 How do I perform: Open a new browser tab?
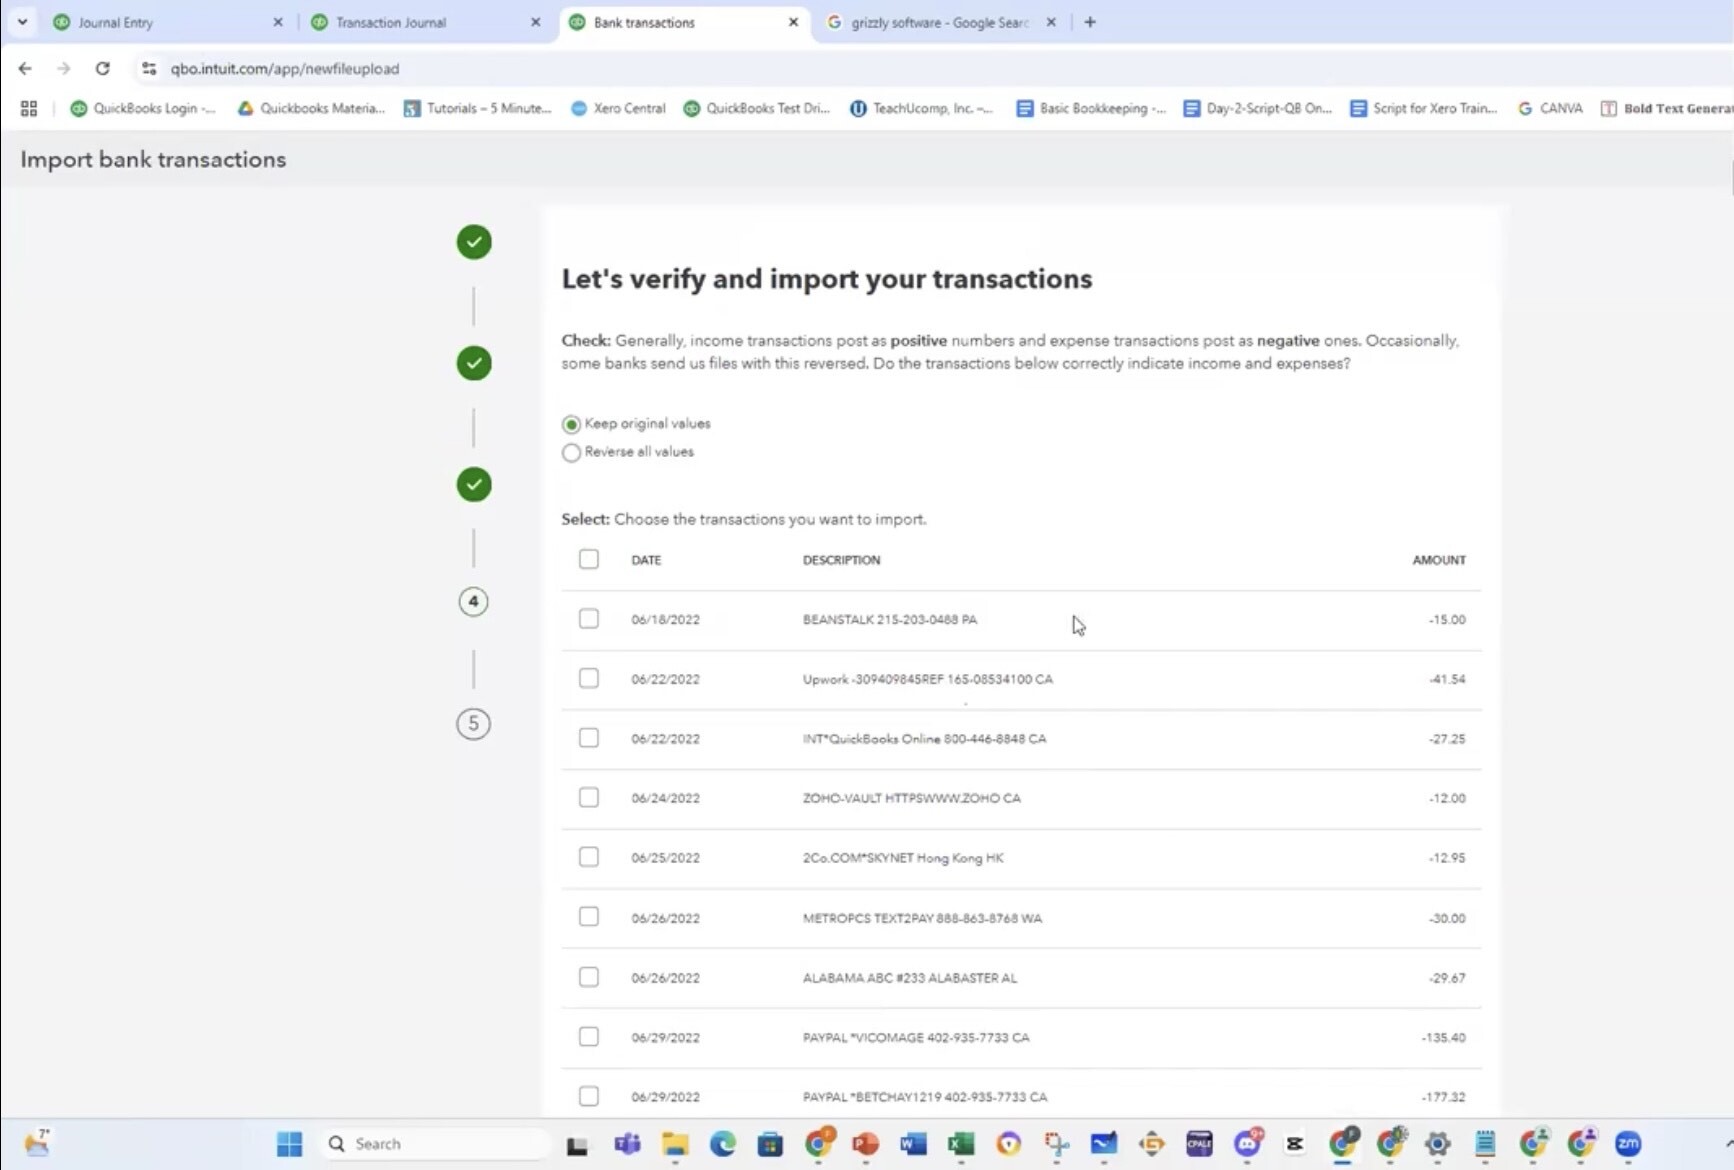pos(1090,22)
